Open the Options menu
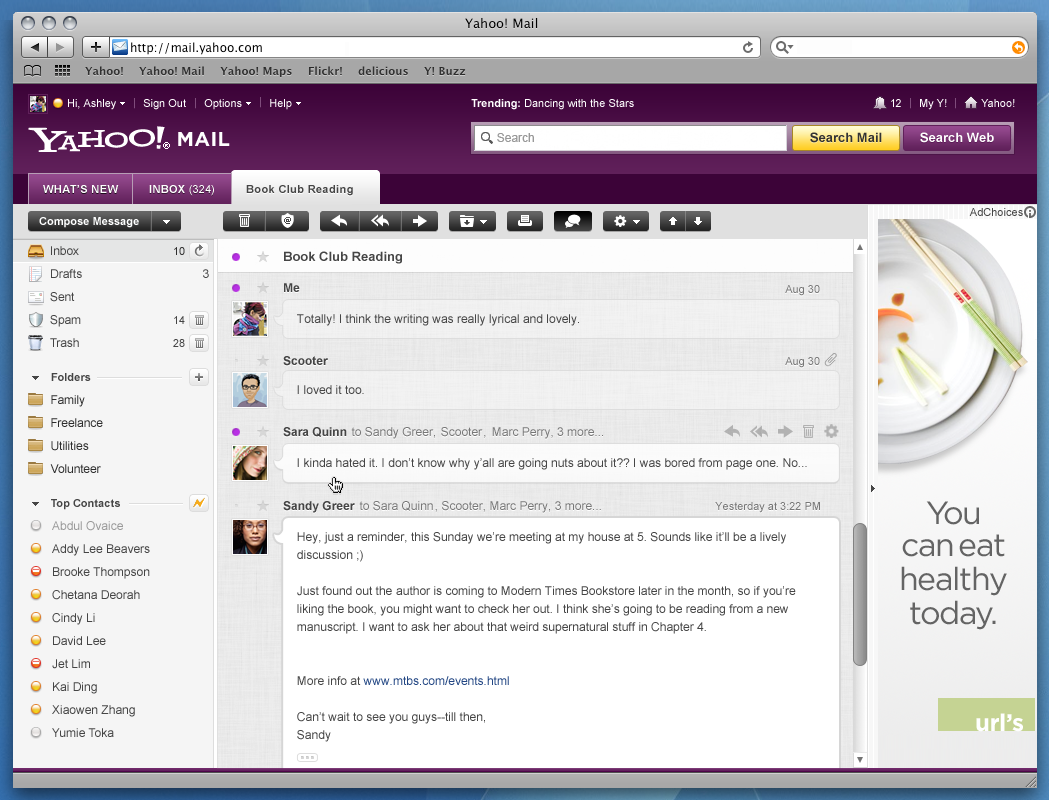 click(227, 103)
